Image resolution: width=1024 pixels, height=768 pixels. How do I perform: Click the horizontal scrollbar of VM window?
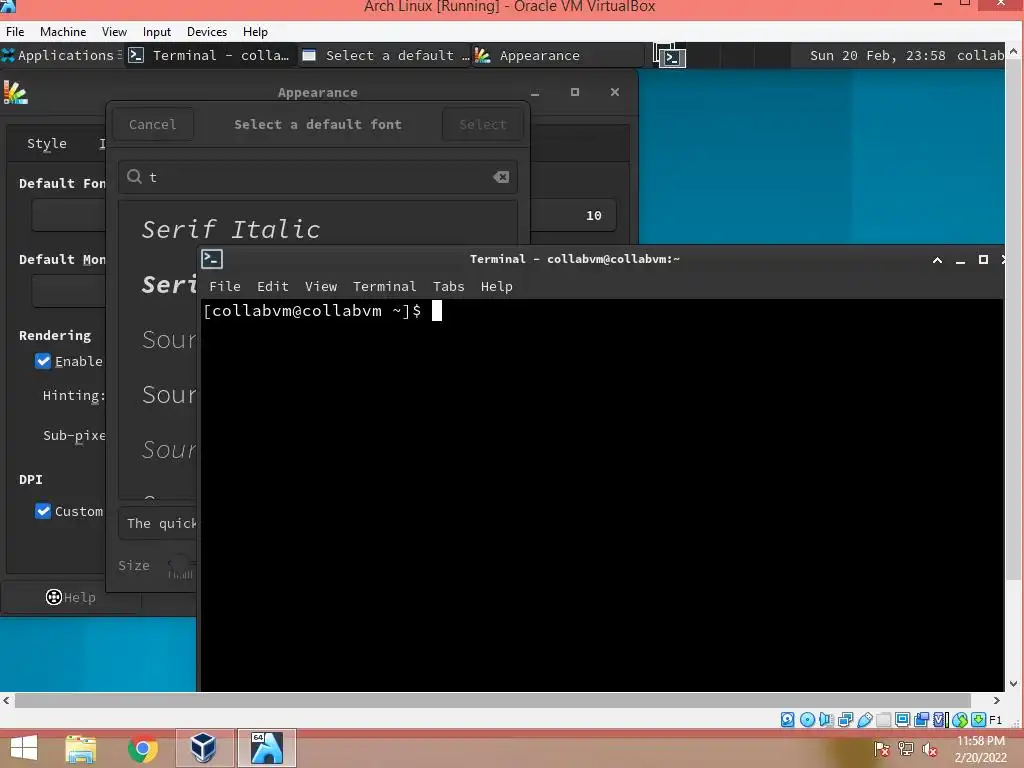493,701
